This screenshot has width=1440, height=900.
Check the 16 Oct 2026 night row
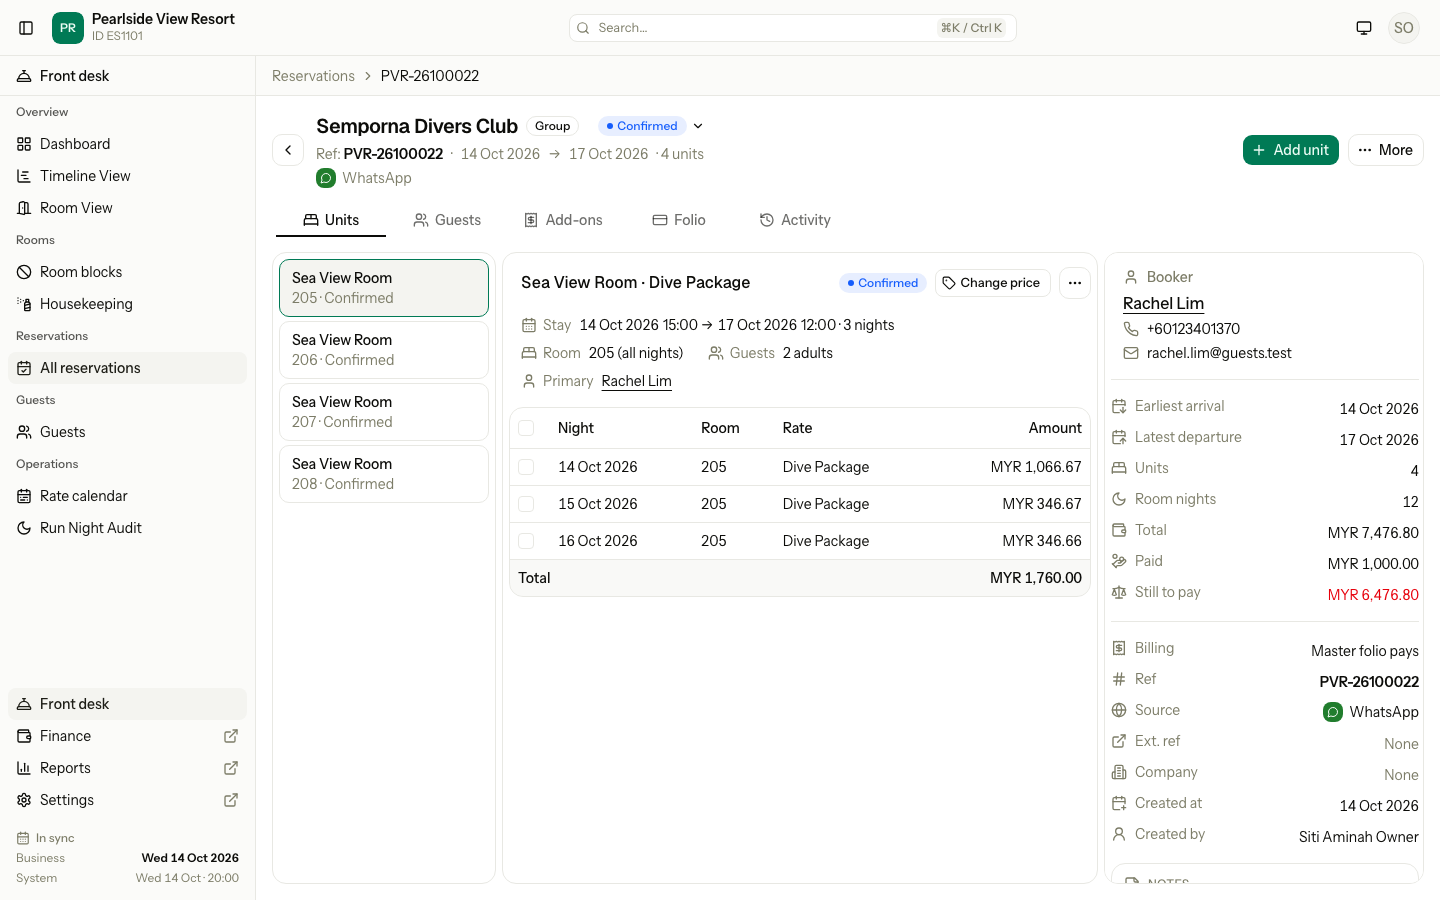(526, 541)
